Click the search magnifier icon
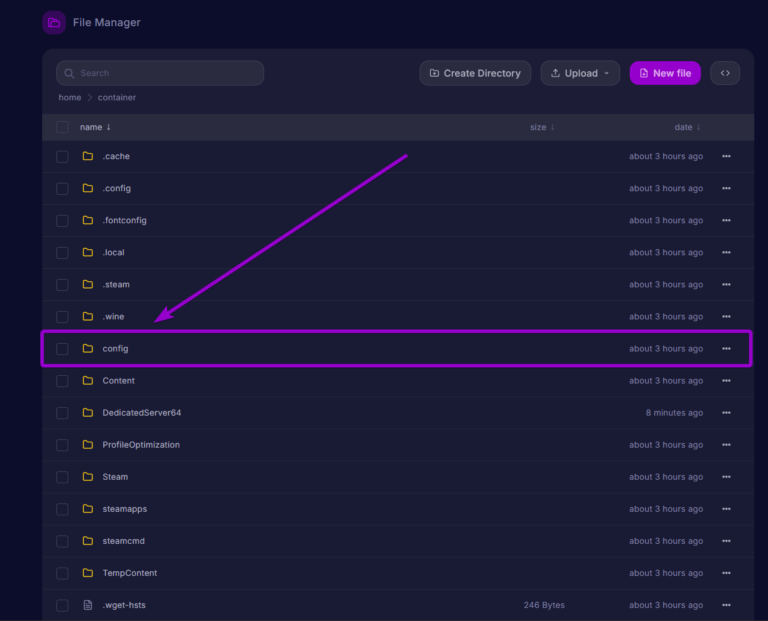The image size is (768, 621). [69, 73]
